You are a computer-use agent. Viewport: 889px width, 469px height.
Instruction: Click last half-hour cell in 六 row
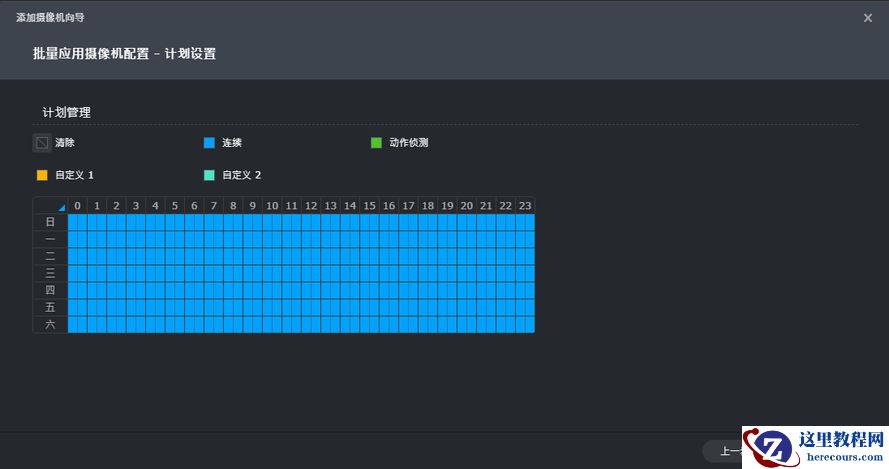click(530, 324)
